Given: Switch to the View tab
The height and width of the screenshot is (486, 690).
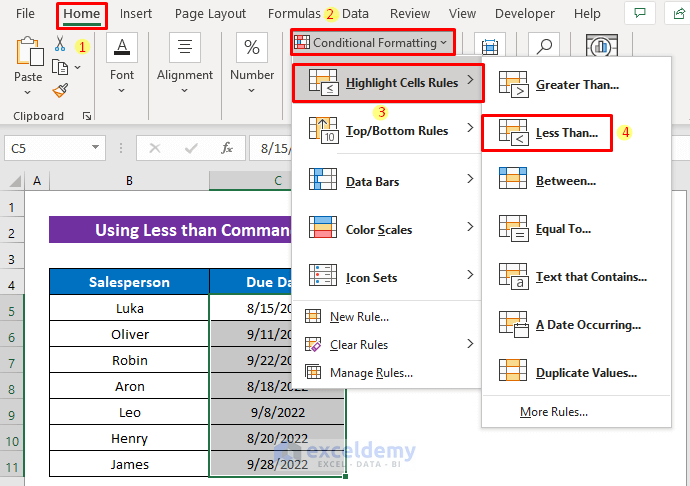Looking at the screenshot, I should (462, 14).
